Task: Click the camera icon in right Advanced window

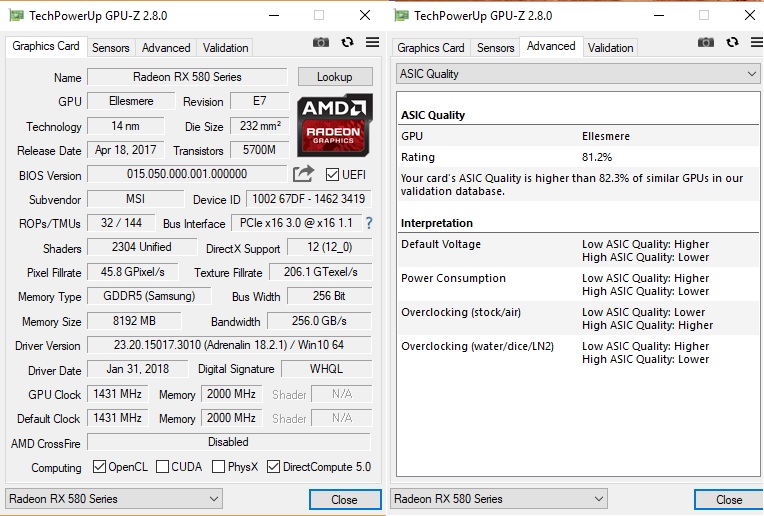Action: 706,43
